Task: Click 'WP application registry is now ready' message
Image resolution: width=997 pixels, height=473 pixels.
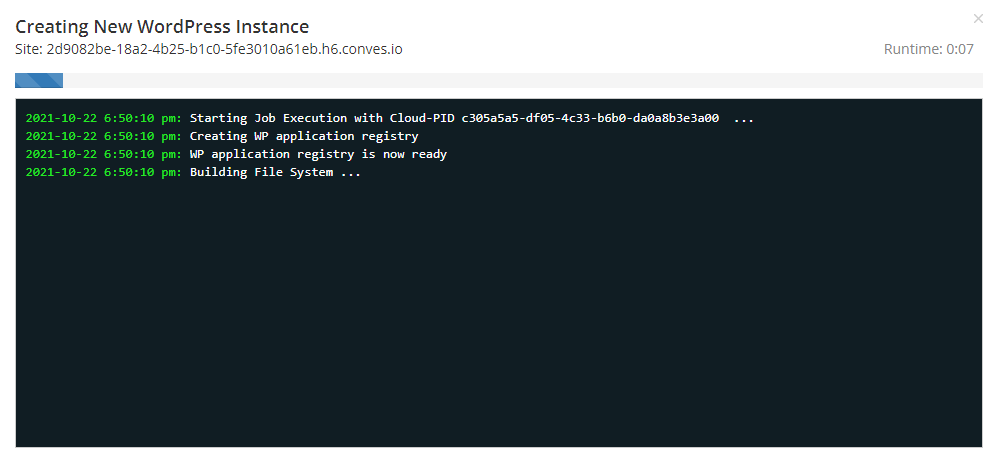Action: point(318,154)
